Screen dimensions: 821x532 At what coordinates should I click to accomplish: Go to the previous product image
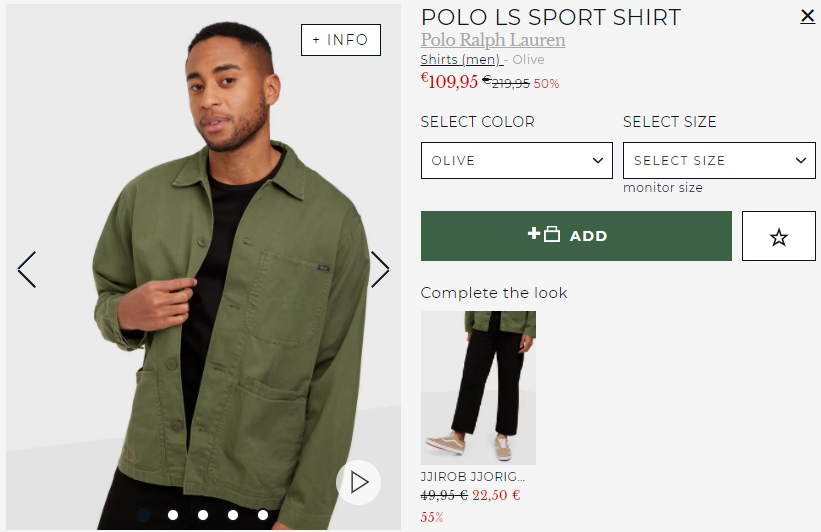tap(27, 270)
